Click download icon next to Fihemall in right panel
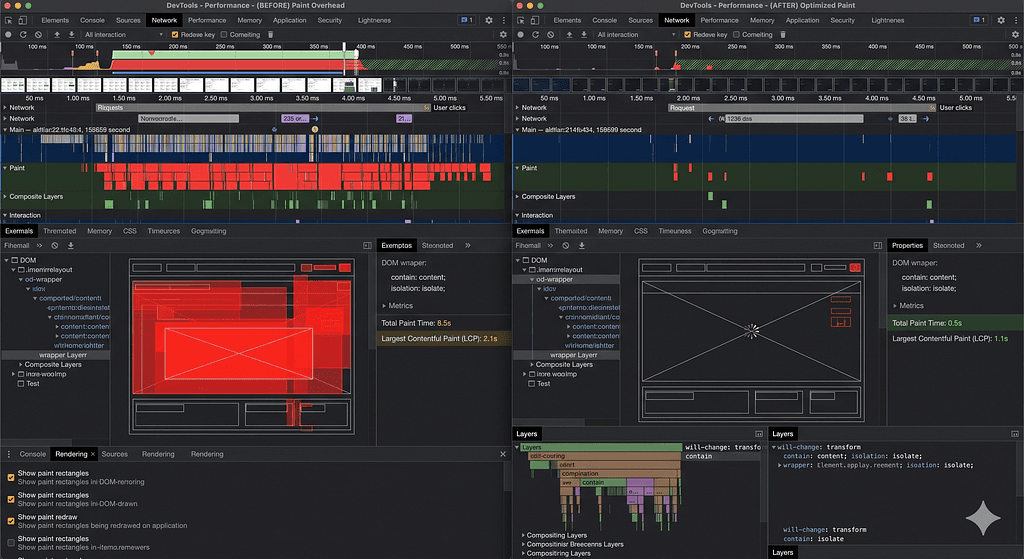 coord(581,246)
